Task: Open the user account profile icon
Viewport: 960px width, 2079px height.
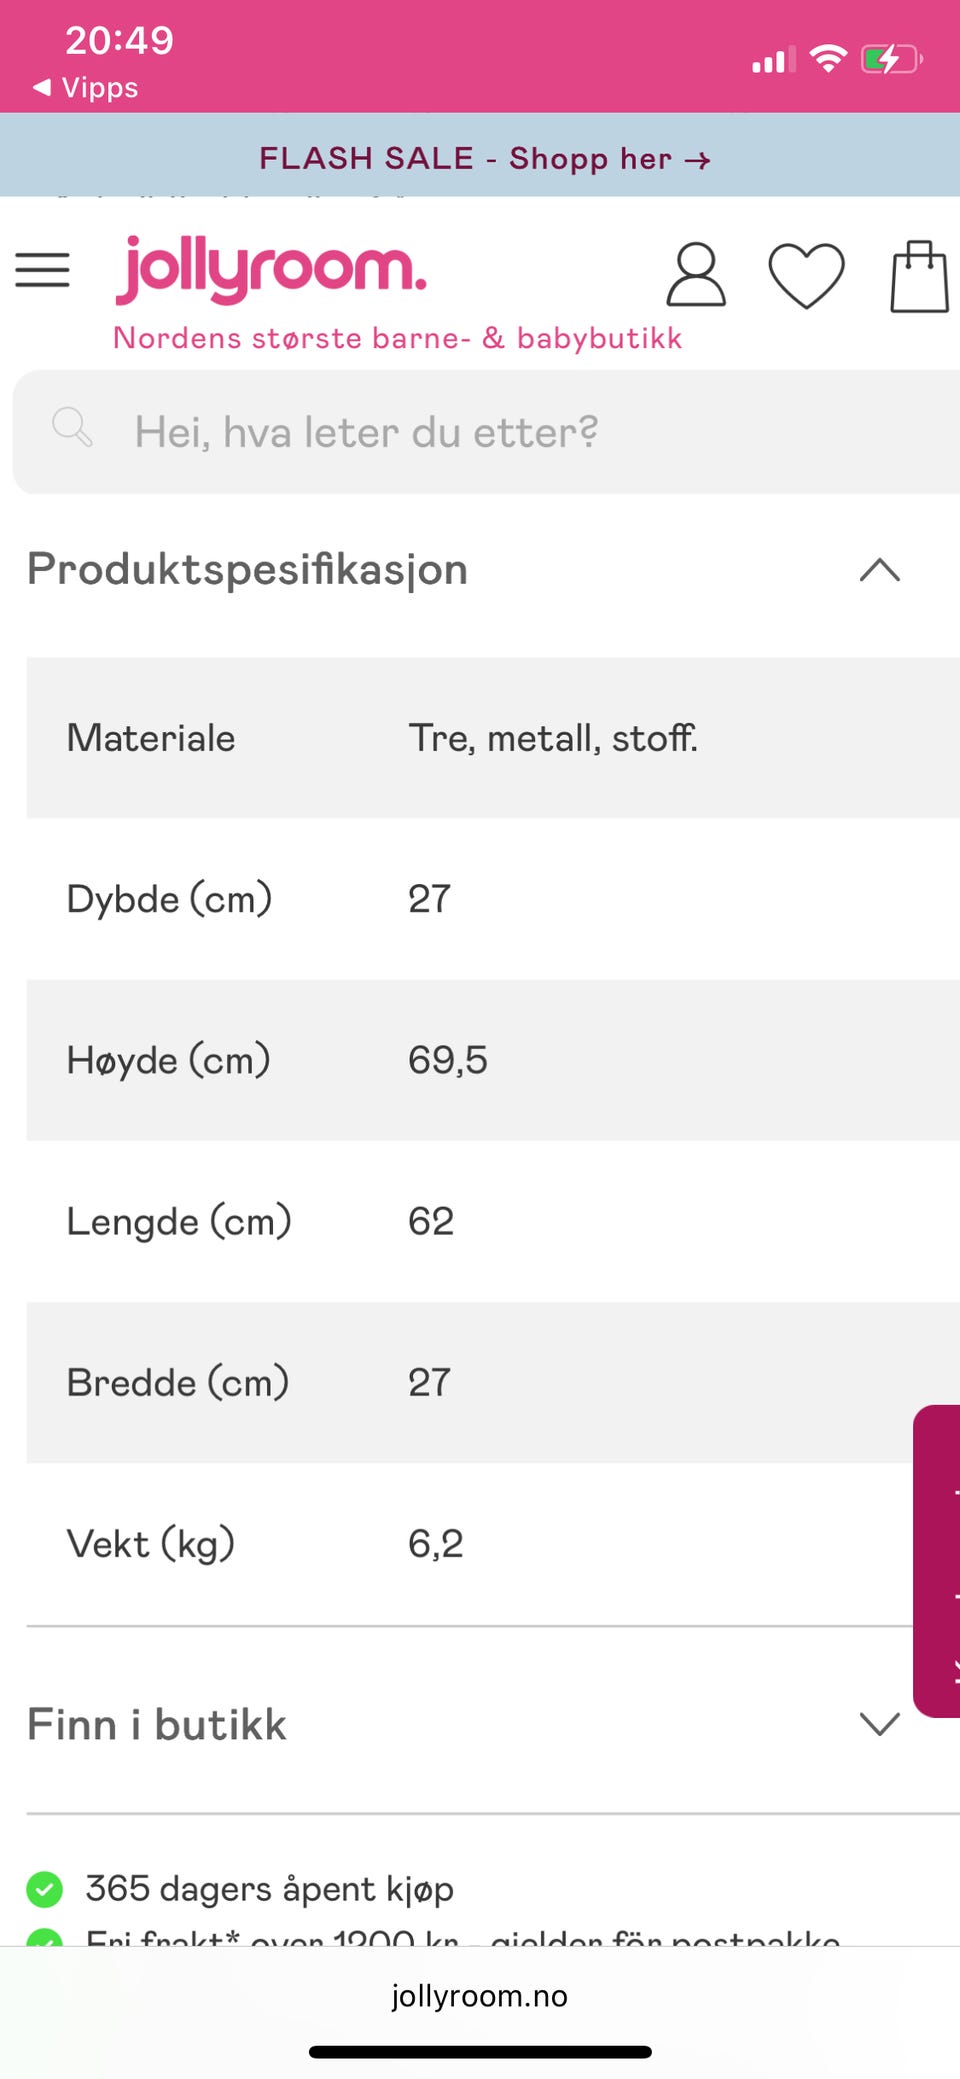Action: pos(695,274)
